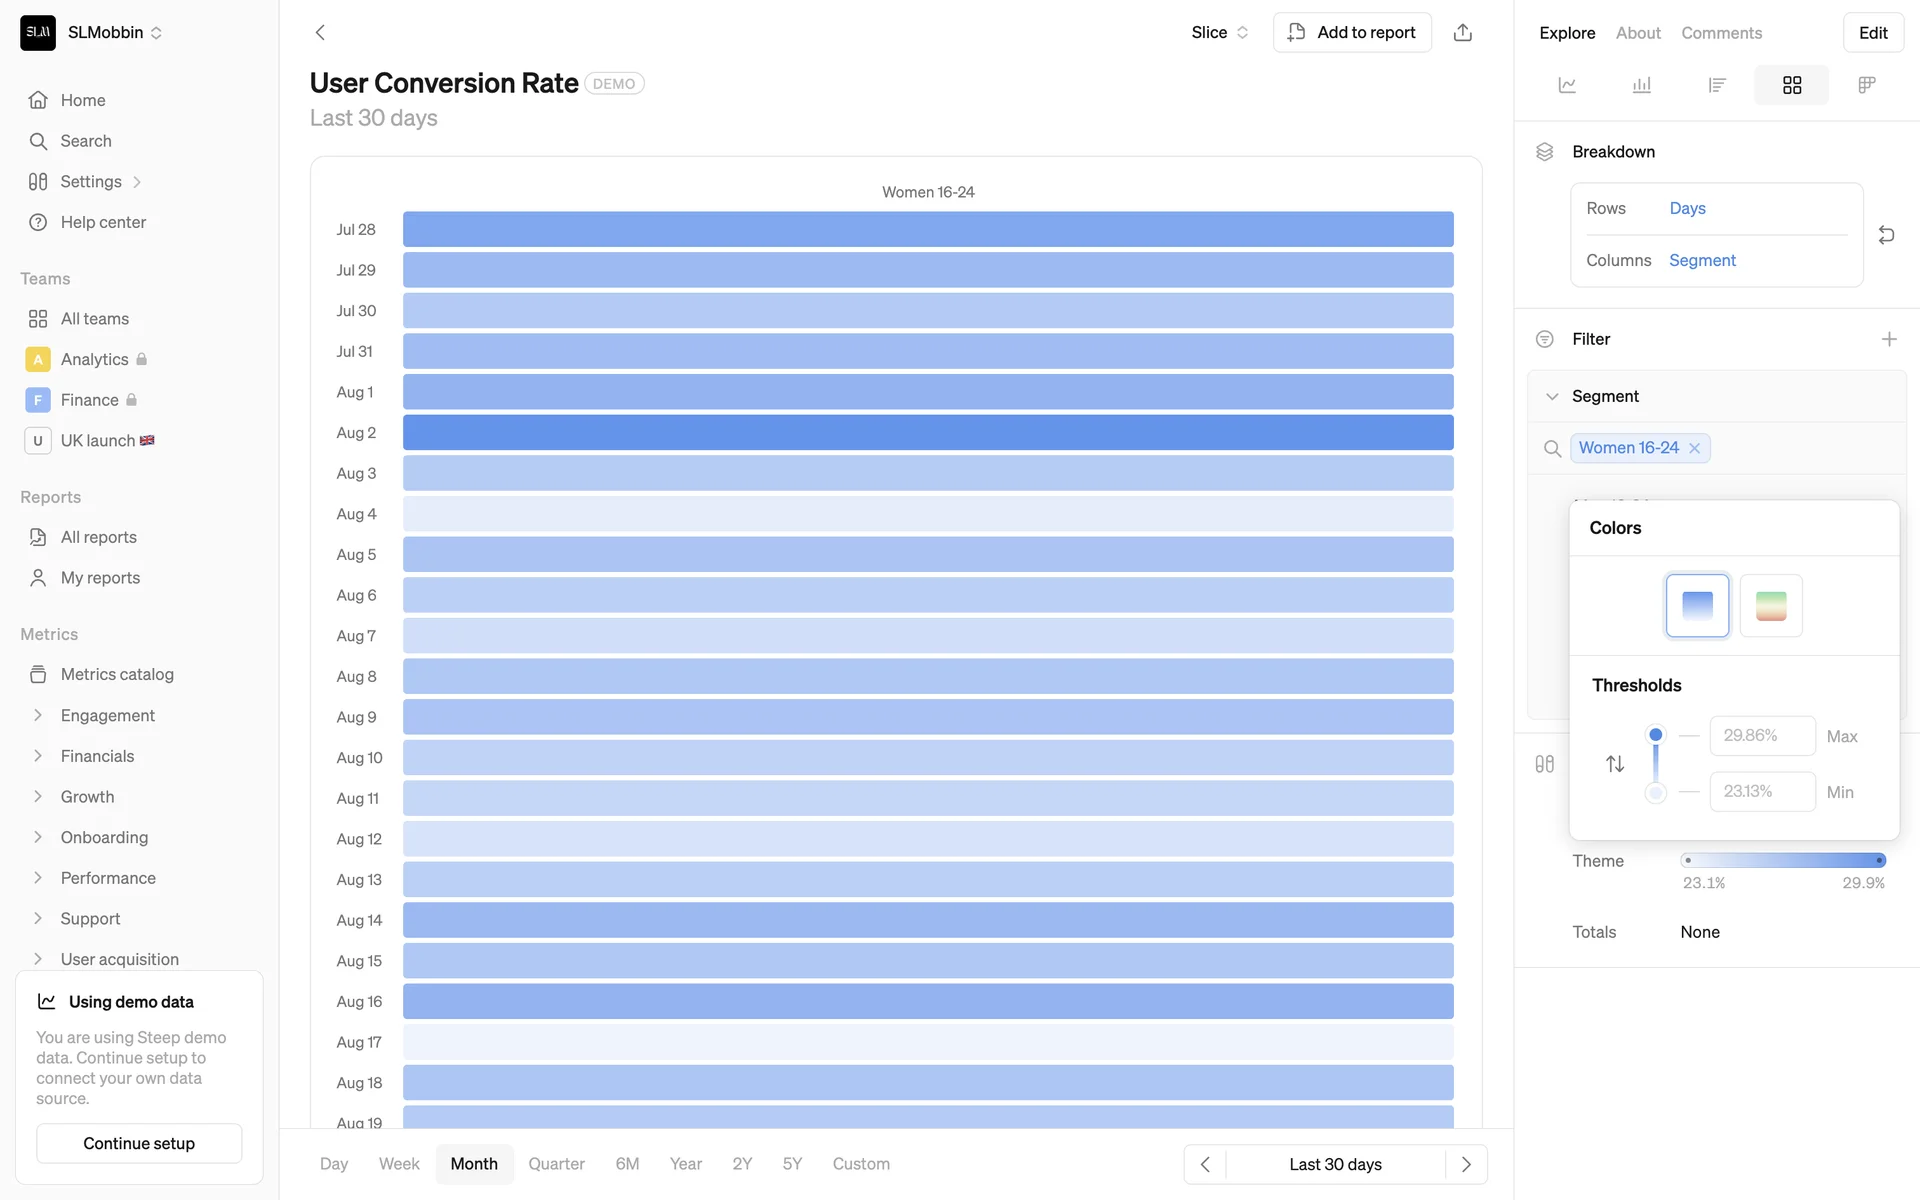Remove the Women 16-24 segment tag
1920x1200 pixels.
[1694, 448]
